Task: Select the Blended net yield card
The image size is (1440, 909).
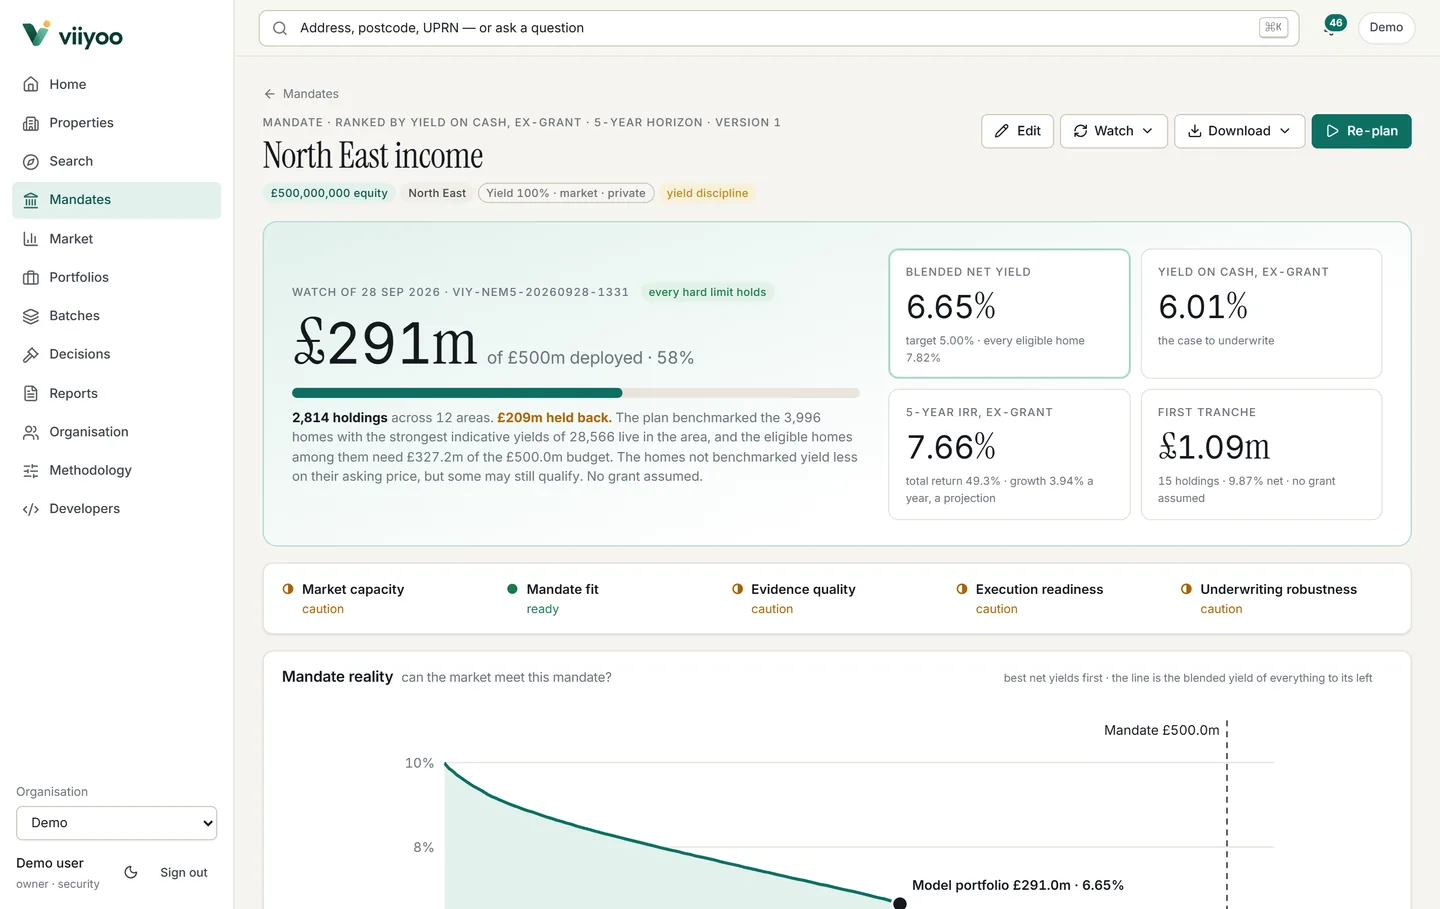Action: (x=1009, y=313)
